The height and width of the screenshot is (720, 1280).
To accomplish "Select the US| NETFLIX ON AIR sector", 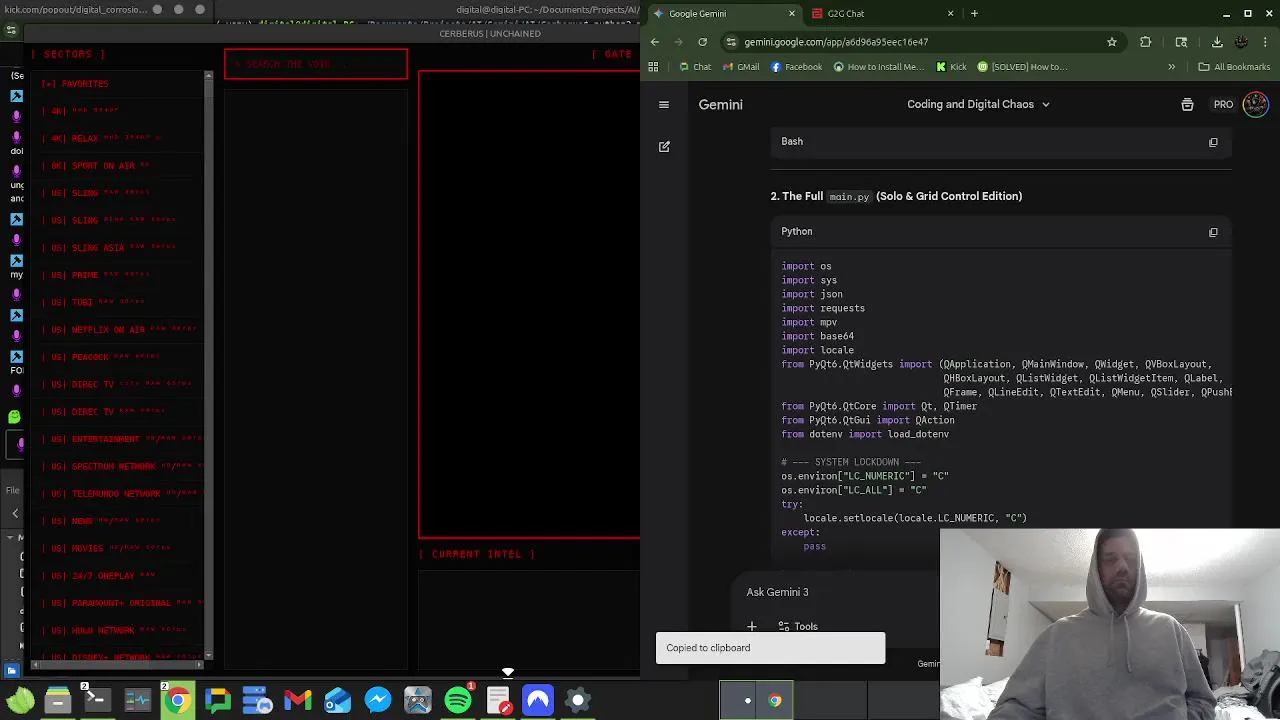I will tap(116, 330).
